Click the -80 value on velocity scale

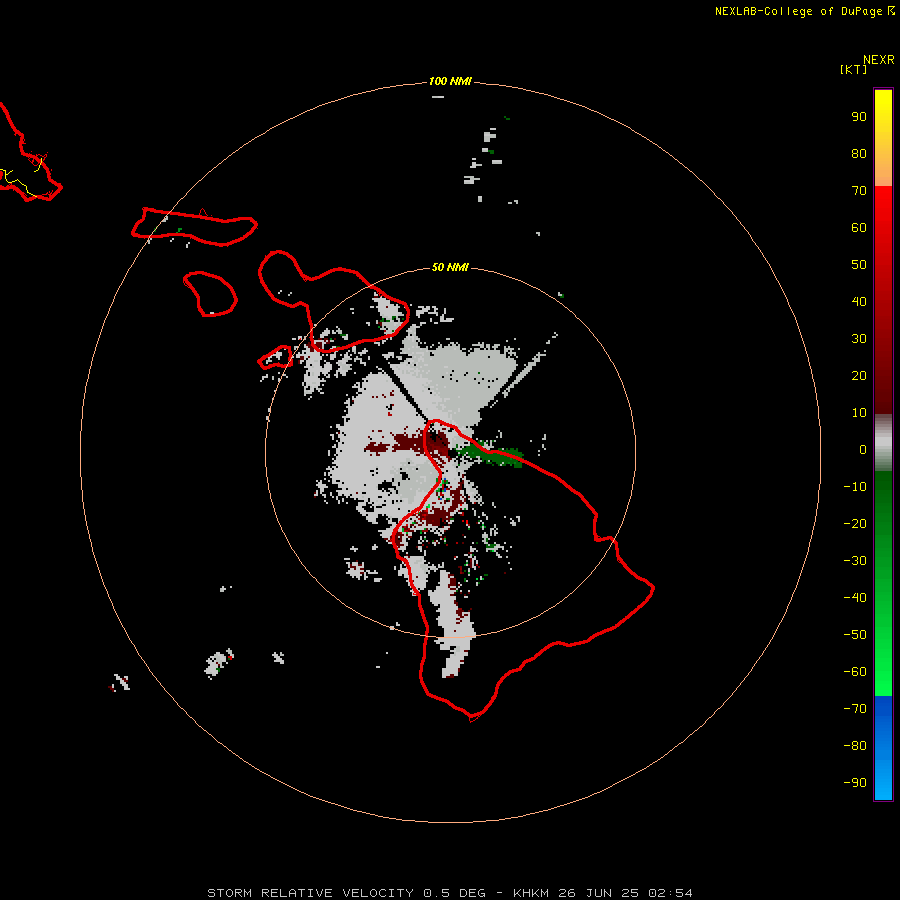click(x=855, y=746)
